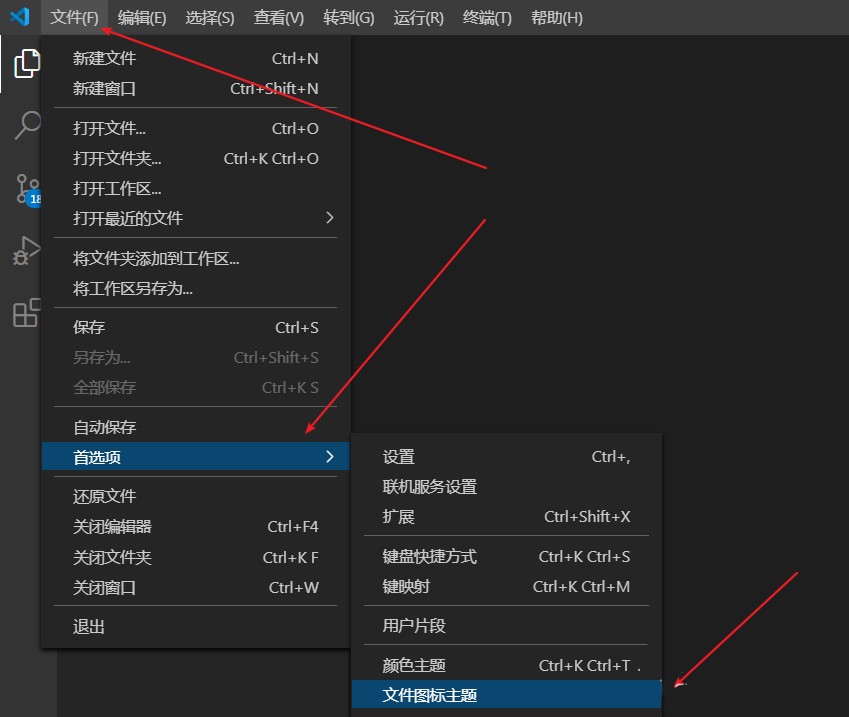Open 扩展 in the Preferences submenu
Viewport: 849px width, 717px height.
click(506, 517)
